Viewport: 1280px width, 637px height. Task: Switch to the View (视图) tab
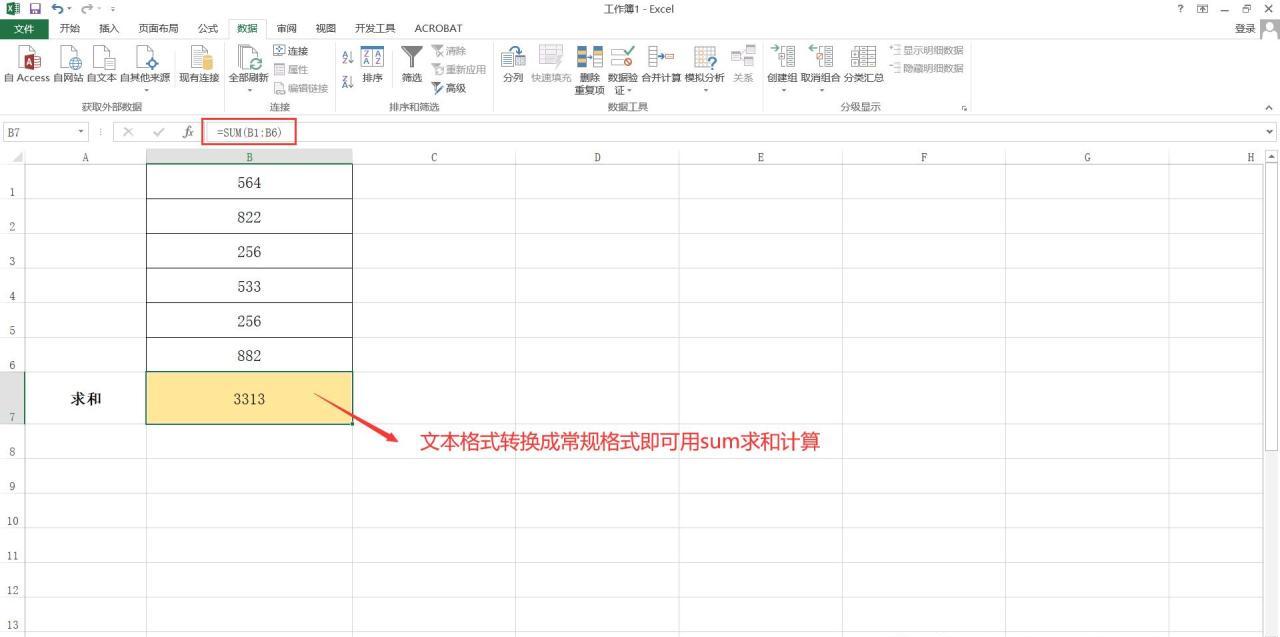tap(325, 29)
